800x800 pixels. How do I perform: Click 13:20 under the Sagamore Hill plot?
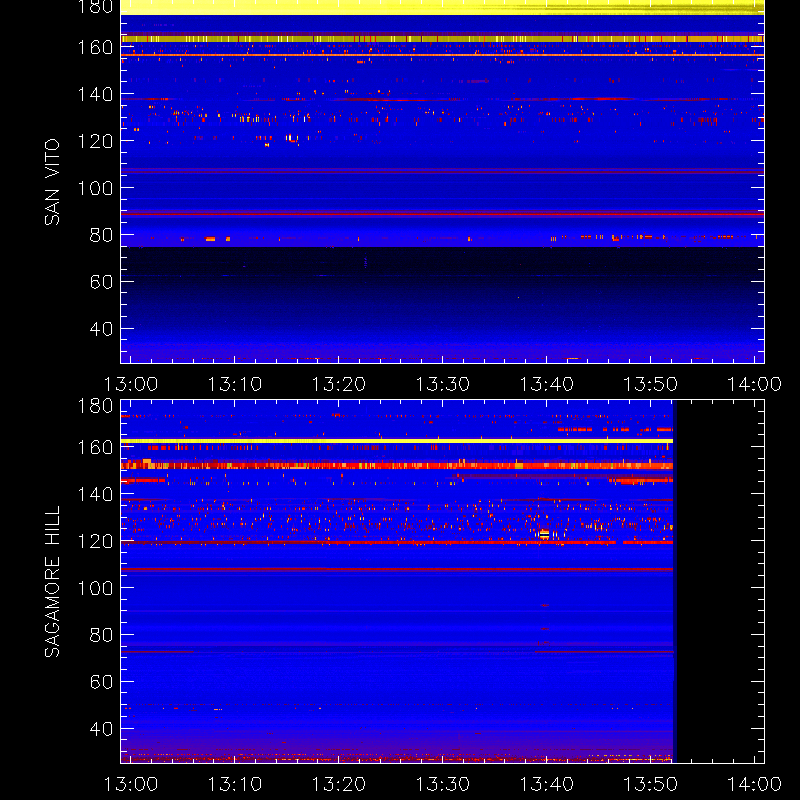339,784
